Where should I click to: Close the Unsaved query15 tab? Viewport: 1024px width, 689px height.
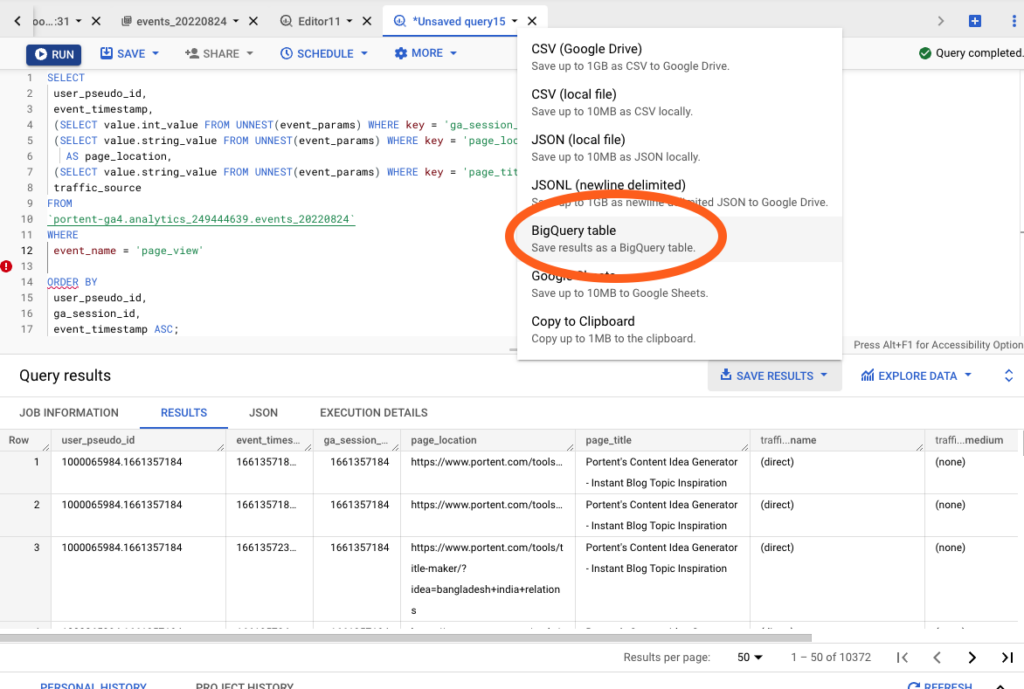(532, 21)
